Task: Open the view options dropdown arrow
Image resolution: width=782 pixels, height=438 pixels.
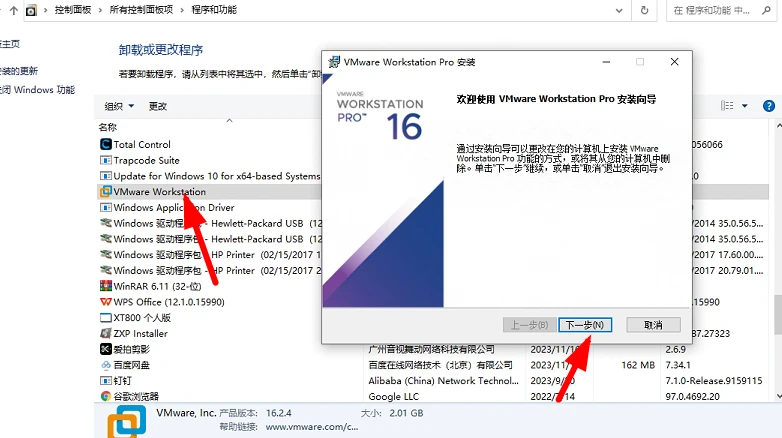Action: [745, 106]
